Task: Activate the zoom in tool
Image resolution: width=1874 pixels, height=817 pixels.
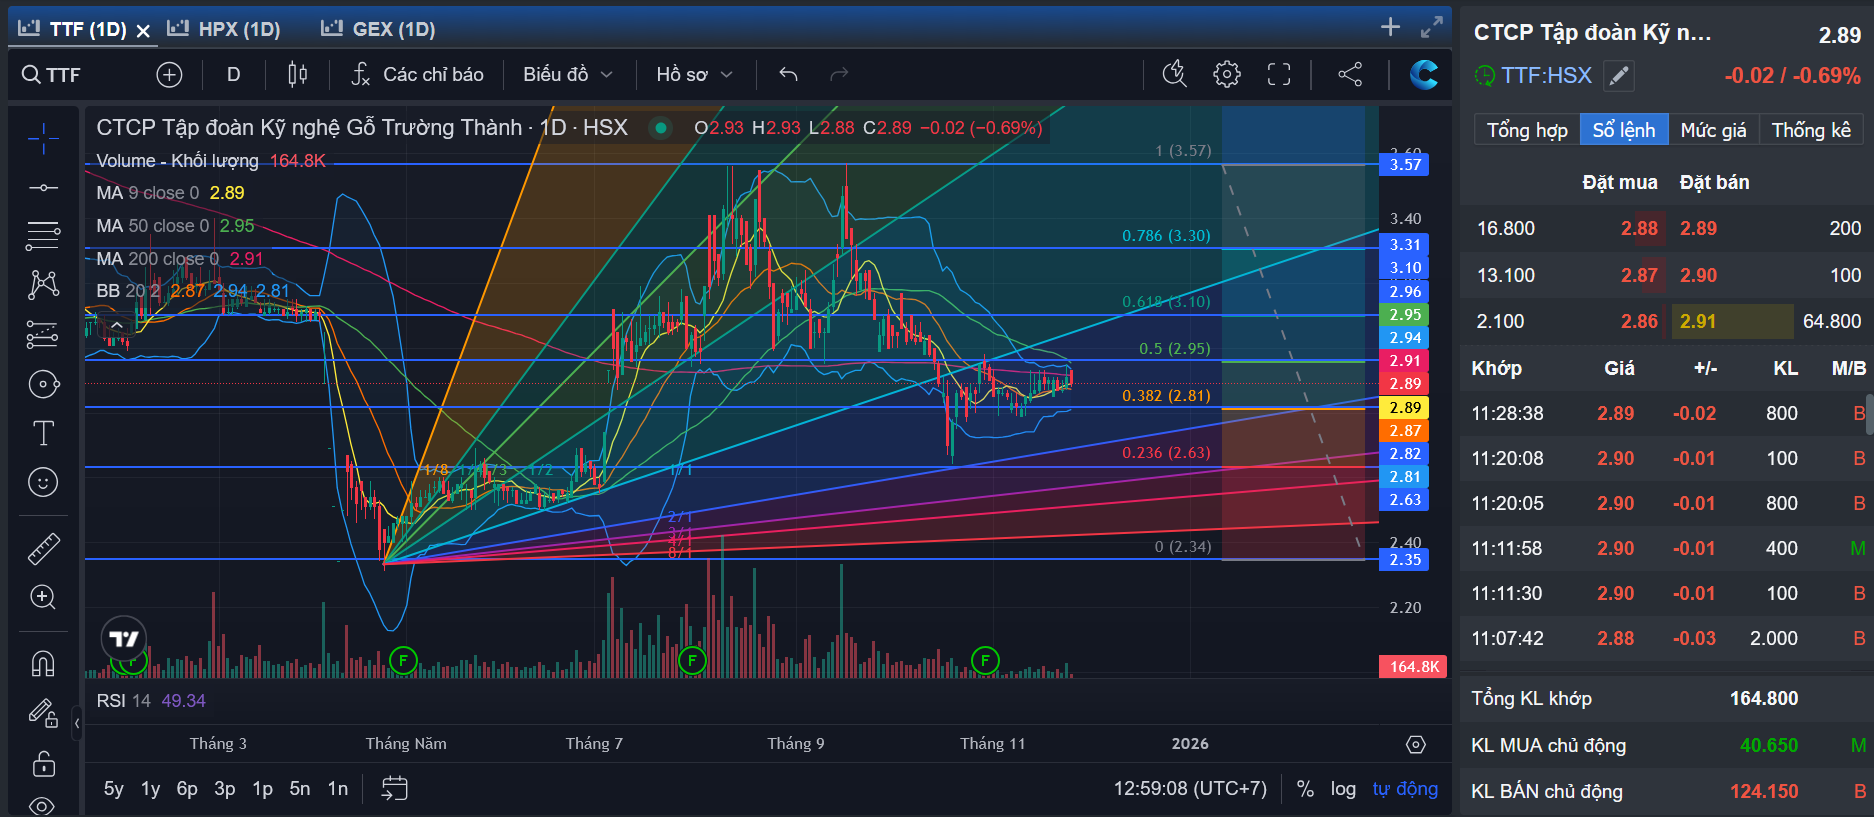Action: 43,597
